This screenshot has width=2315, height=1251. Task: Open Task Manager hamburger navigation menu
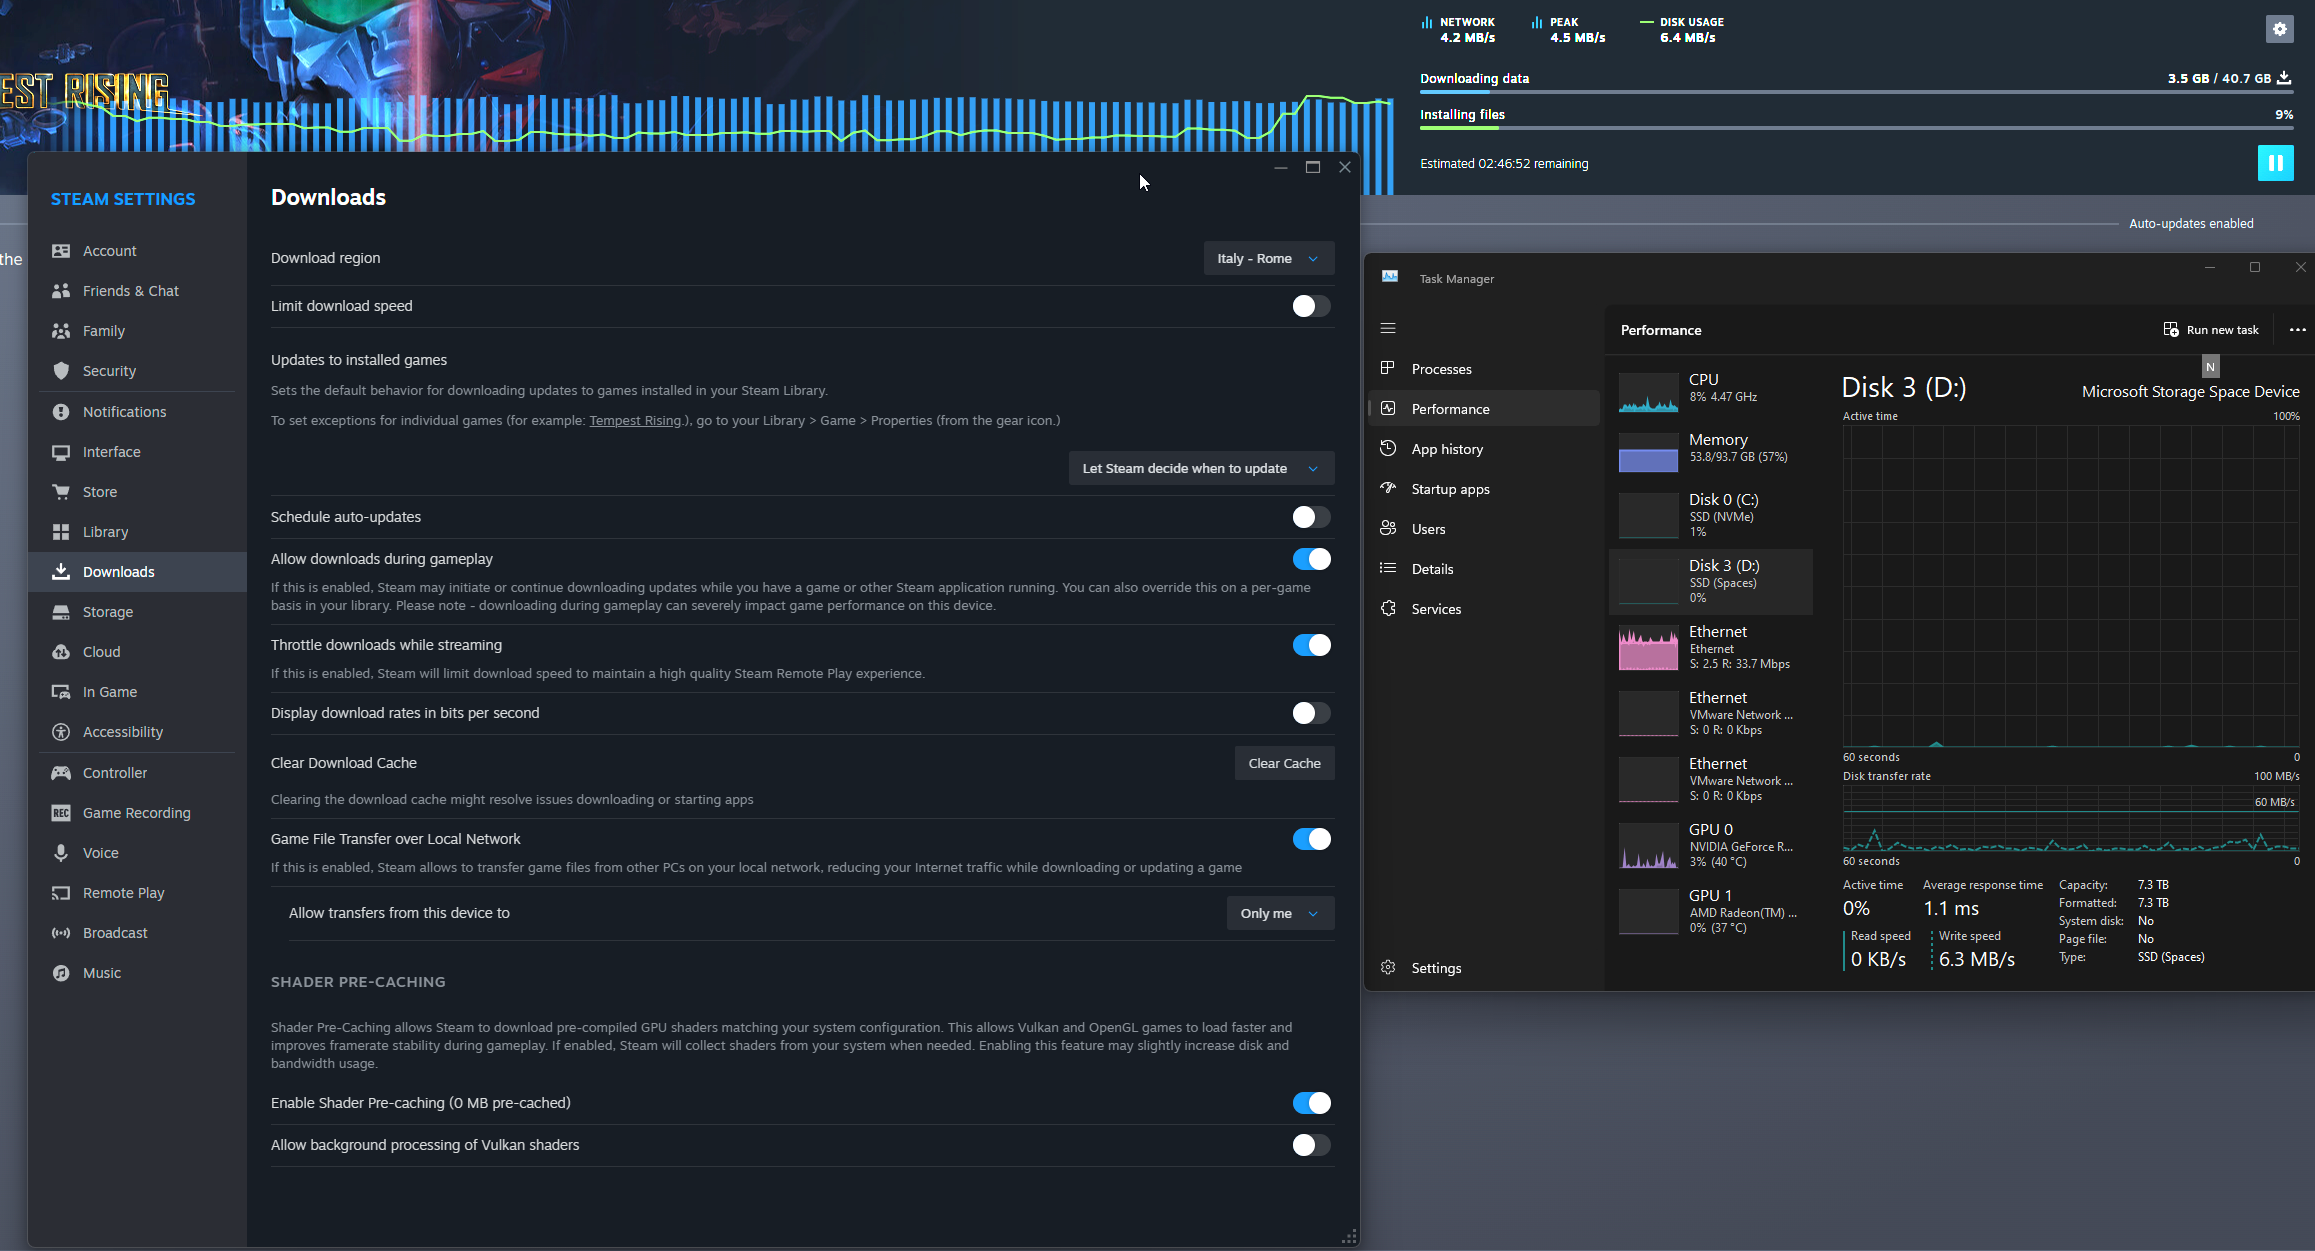(x=1388, y=328)
